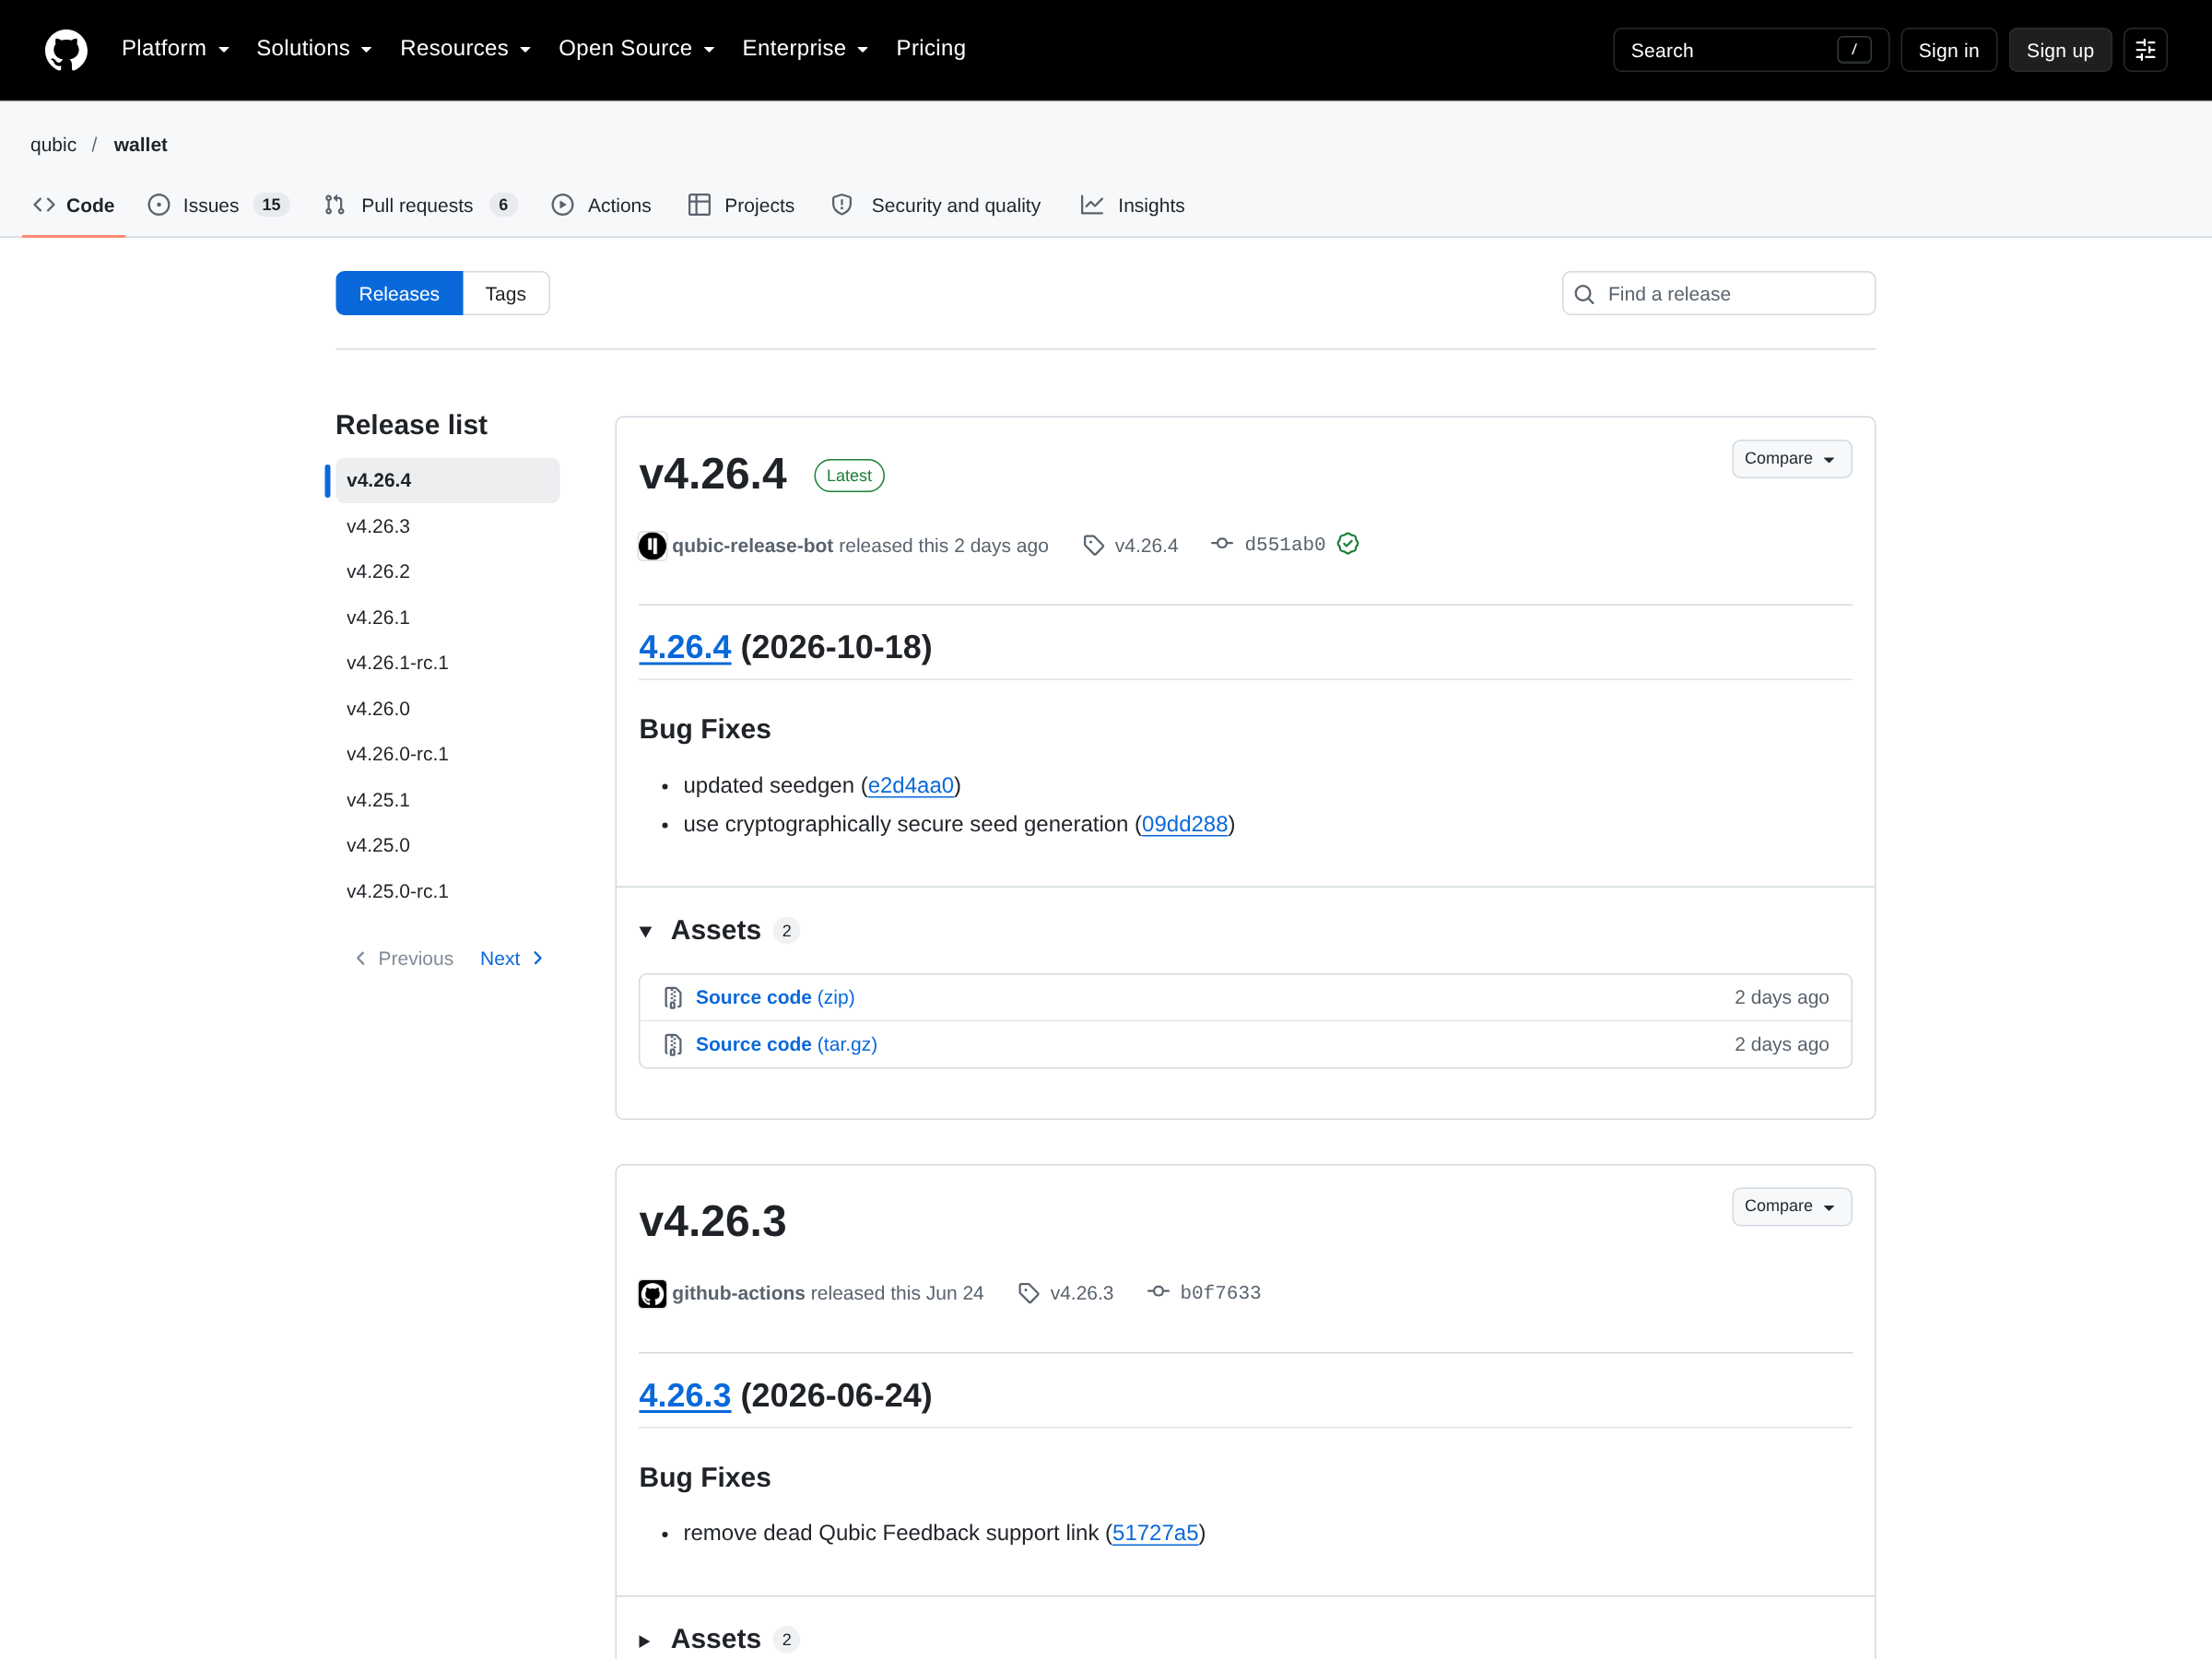Image resolution: width=2212 pixels, height=1659 pixels.
Task: Expand the Open Source menu
Action: pyautogui.click(x=636, y=48)
